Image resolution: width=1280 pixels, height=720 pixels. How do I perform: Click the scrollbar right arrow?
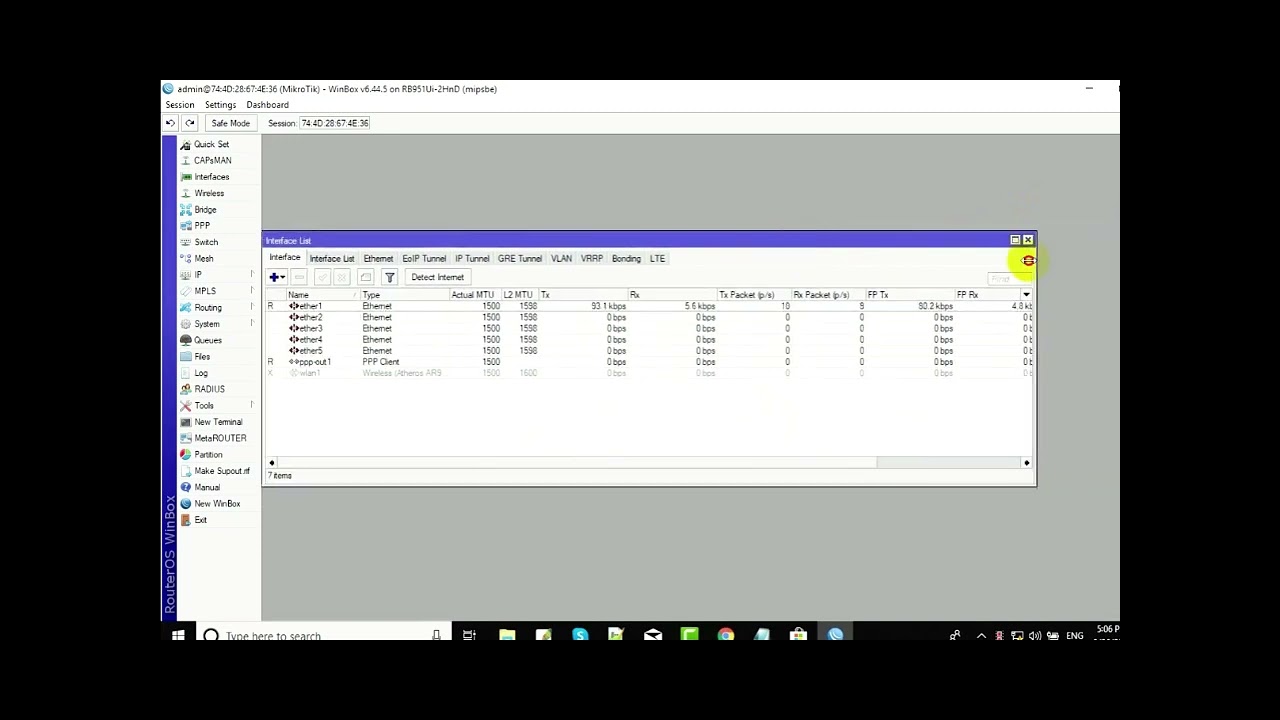coord(1026,463)
